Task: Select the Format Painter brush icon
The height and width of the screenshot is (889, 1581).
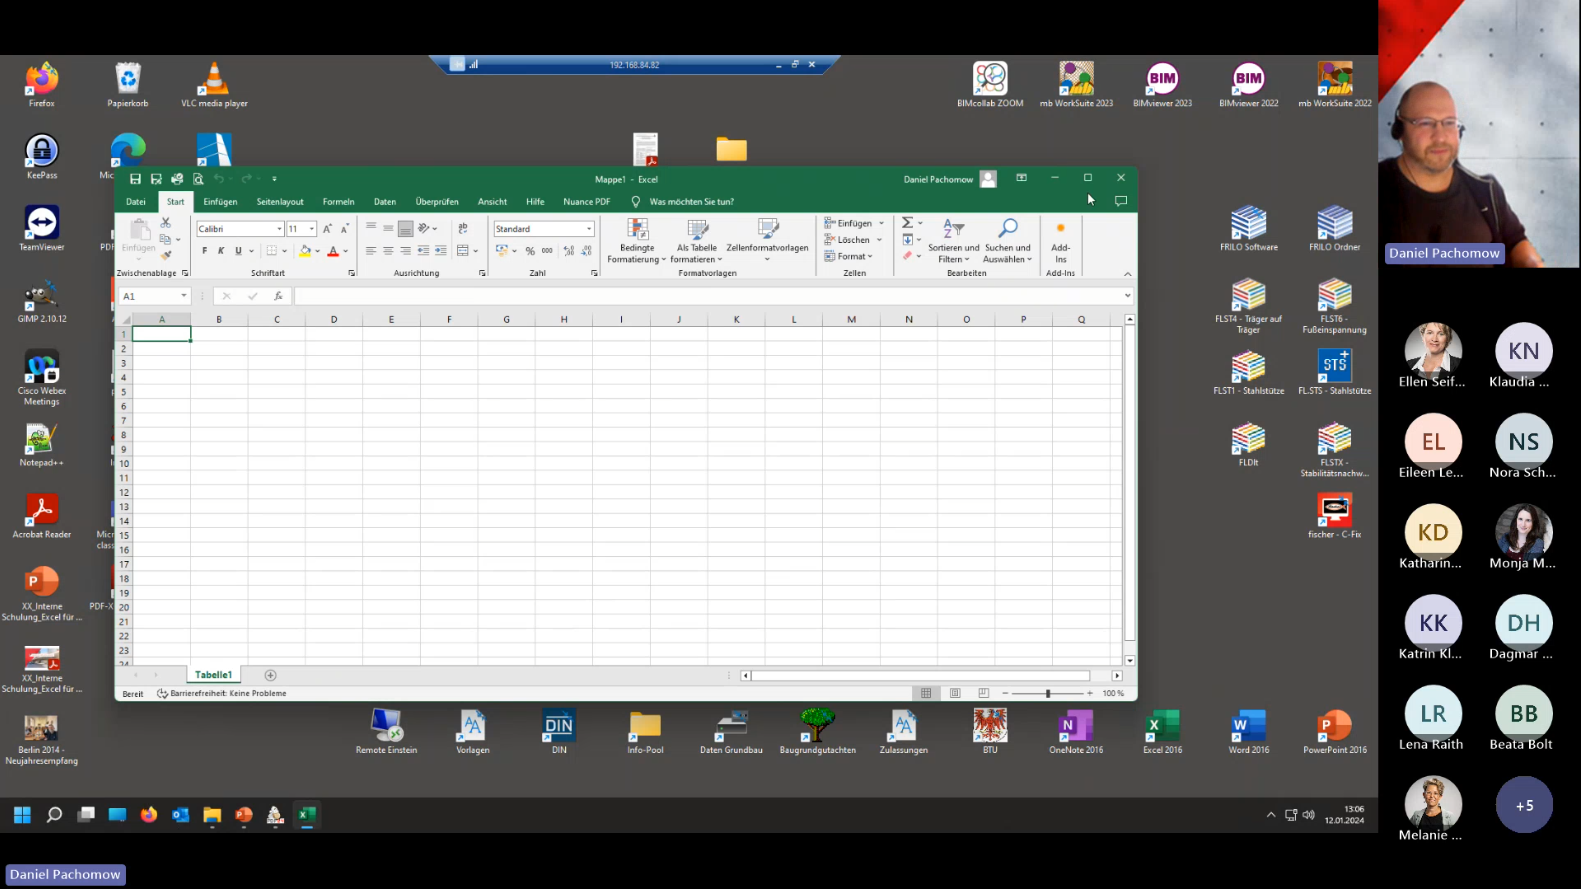Action: click(x=166, y=255)
